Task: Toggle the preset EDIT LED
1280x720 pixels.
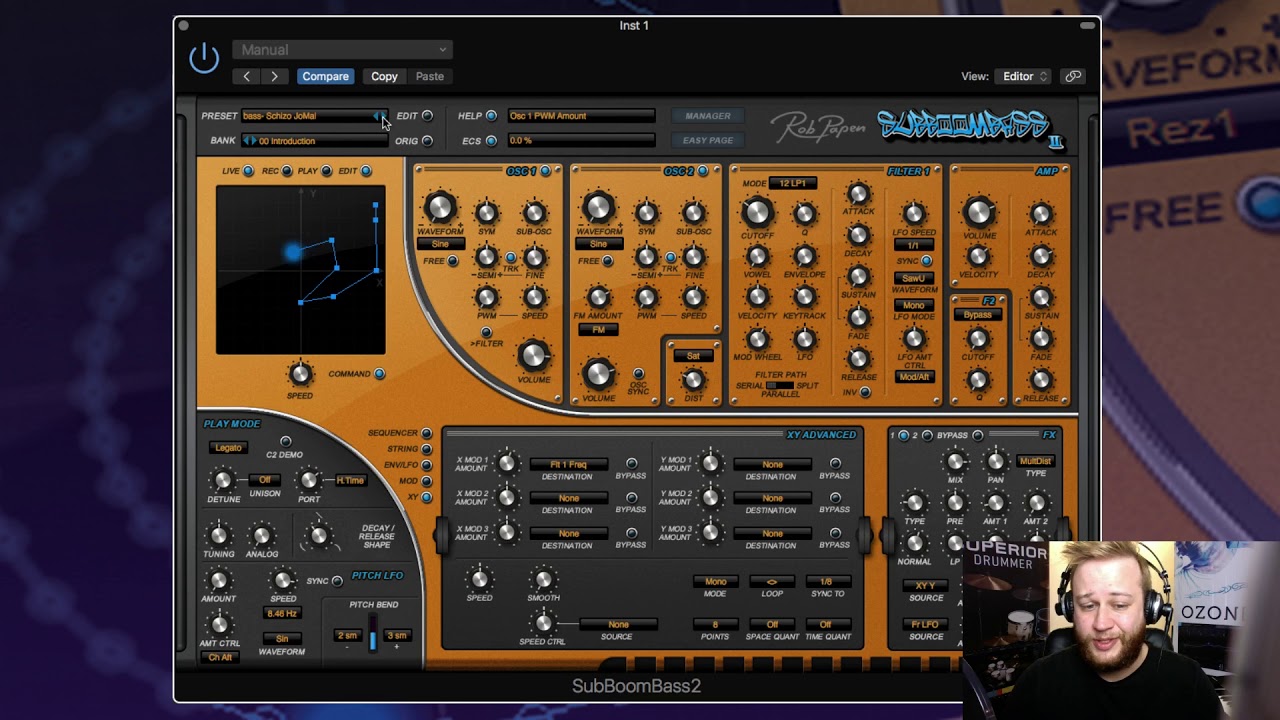Action: (428, 116)
